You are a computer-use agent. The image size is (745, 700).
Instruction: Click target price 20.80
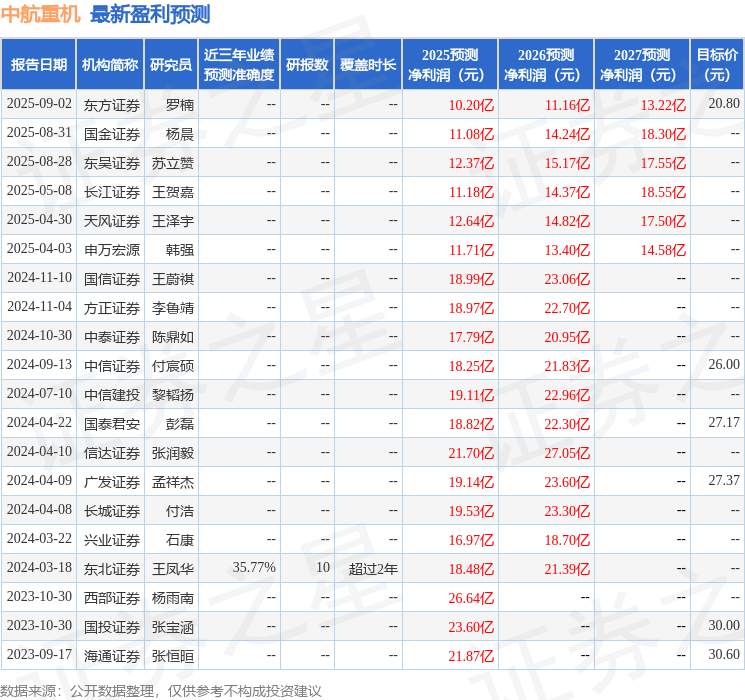click(724, 104)
